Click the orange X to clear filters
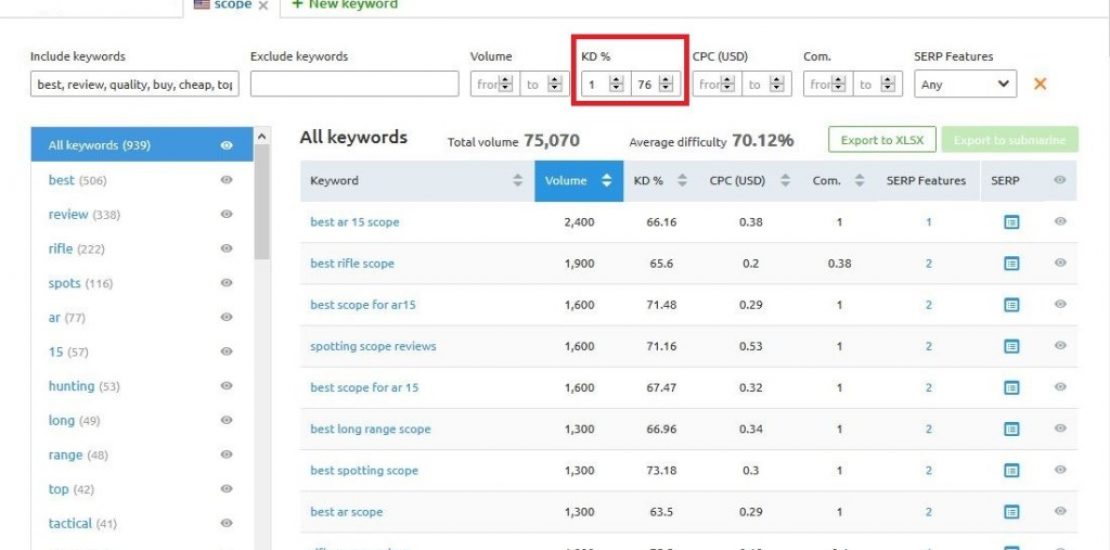Screen dimensions: 1110x550 (1040, 85)
